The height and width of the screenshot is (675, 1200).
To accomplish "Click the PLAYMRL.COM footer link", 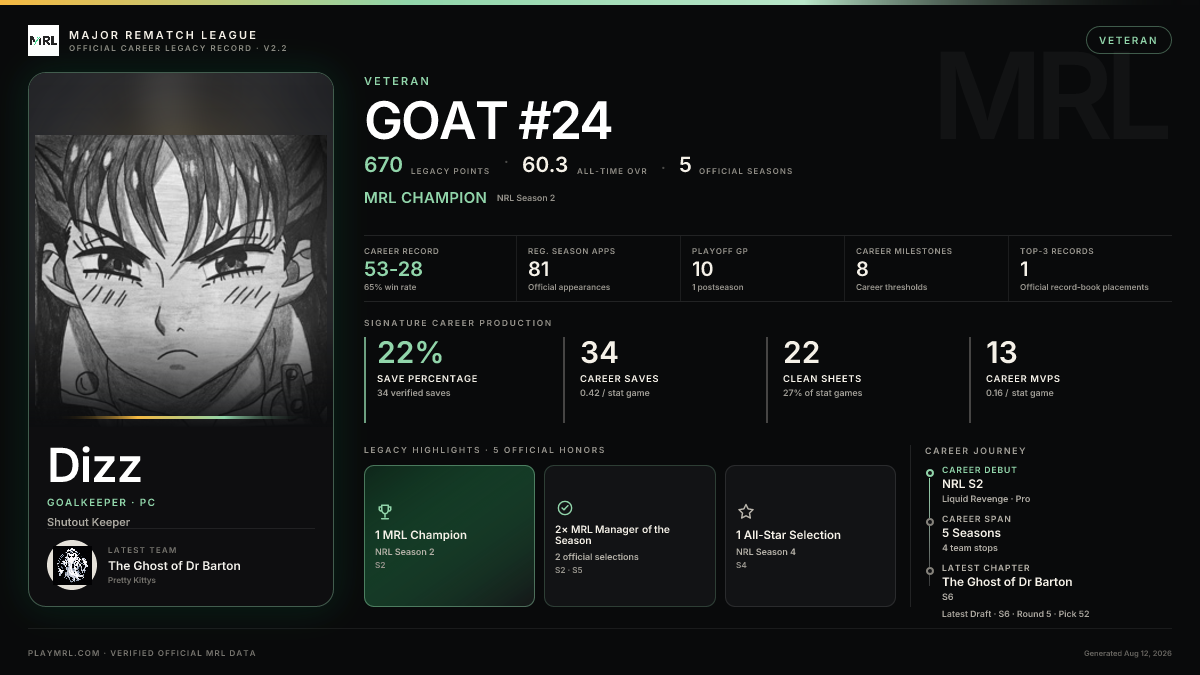I will [64, 653].
